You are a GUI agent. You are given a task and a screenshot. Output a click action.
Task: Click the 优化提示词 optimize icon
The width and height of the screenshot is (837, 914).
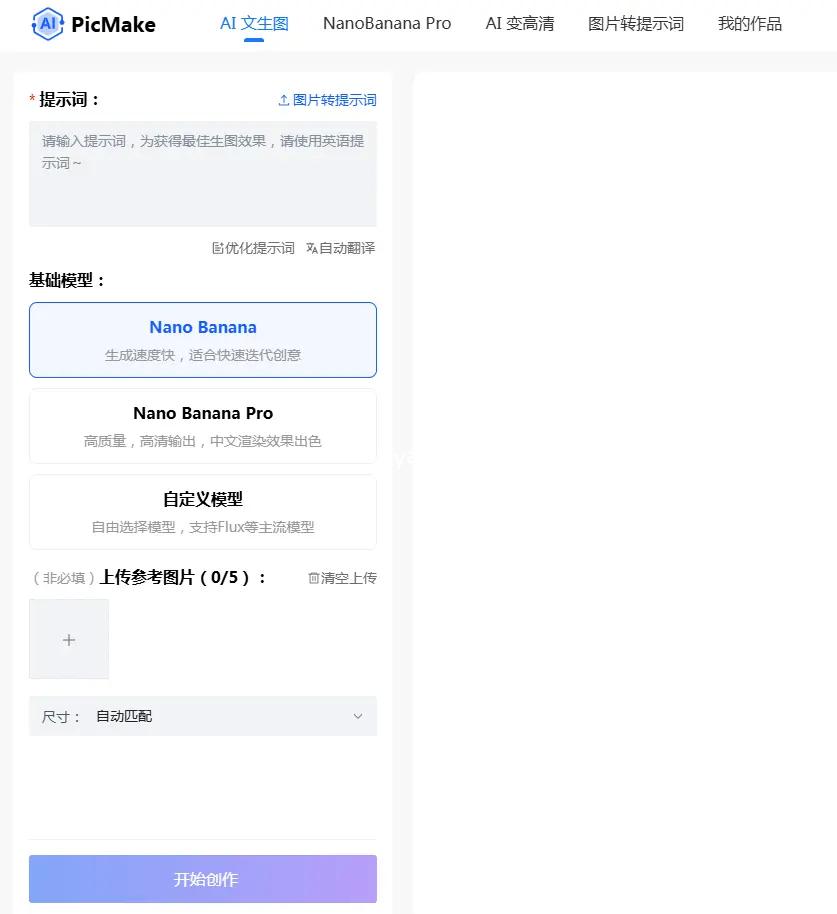tap(218, 248)
